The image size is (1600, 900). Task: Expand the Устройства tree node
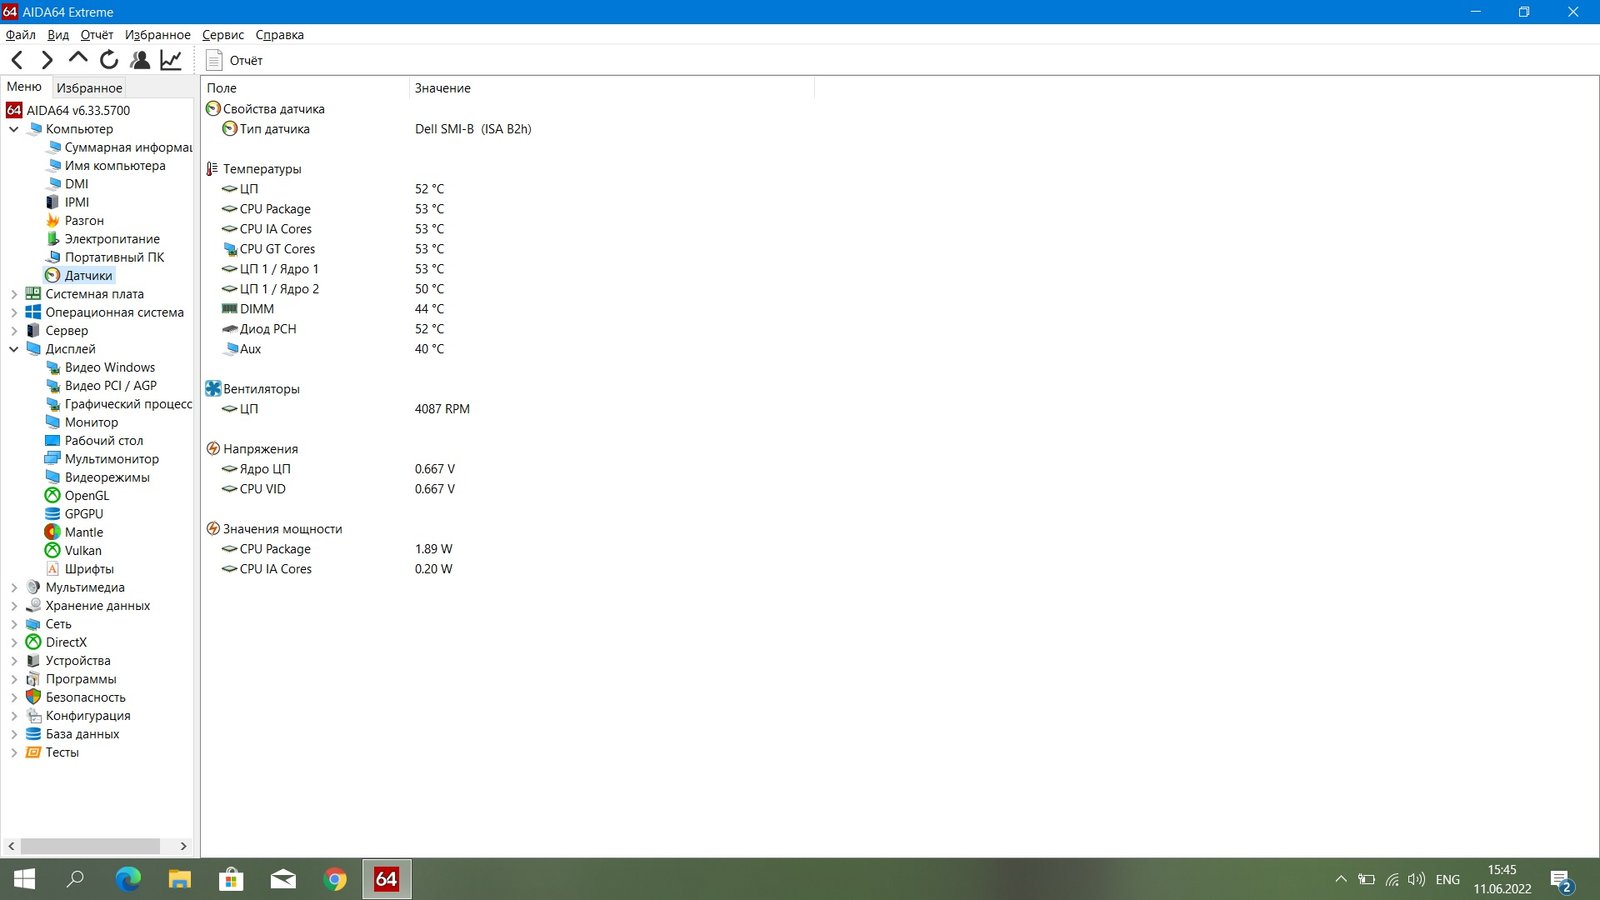(14, 661)
